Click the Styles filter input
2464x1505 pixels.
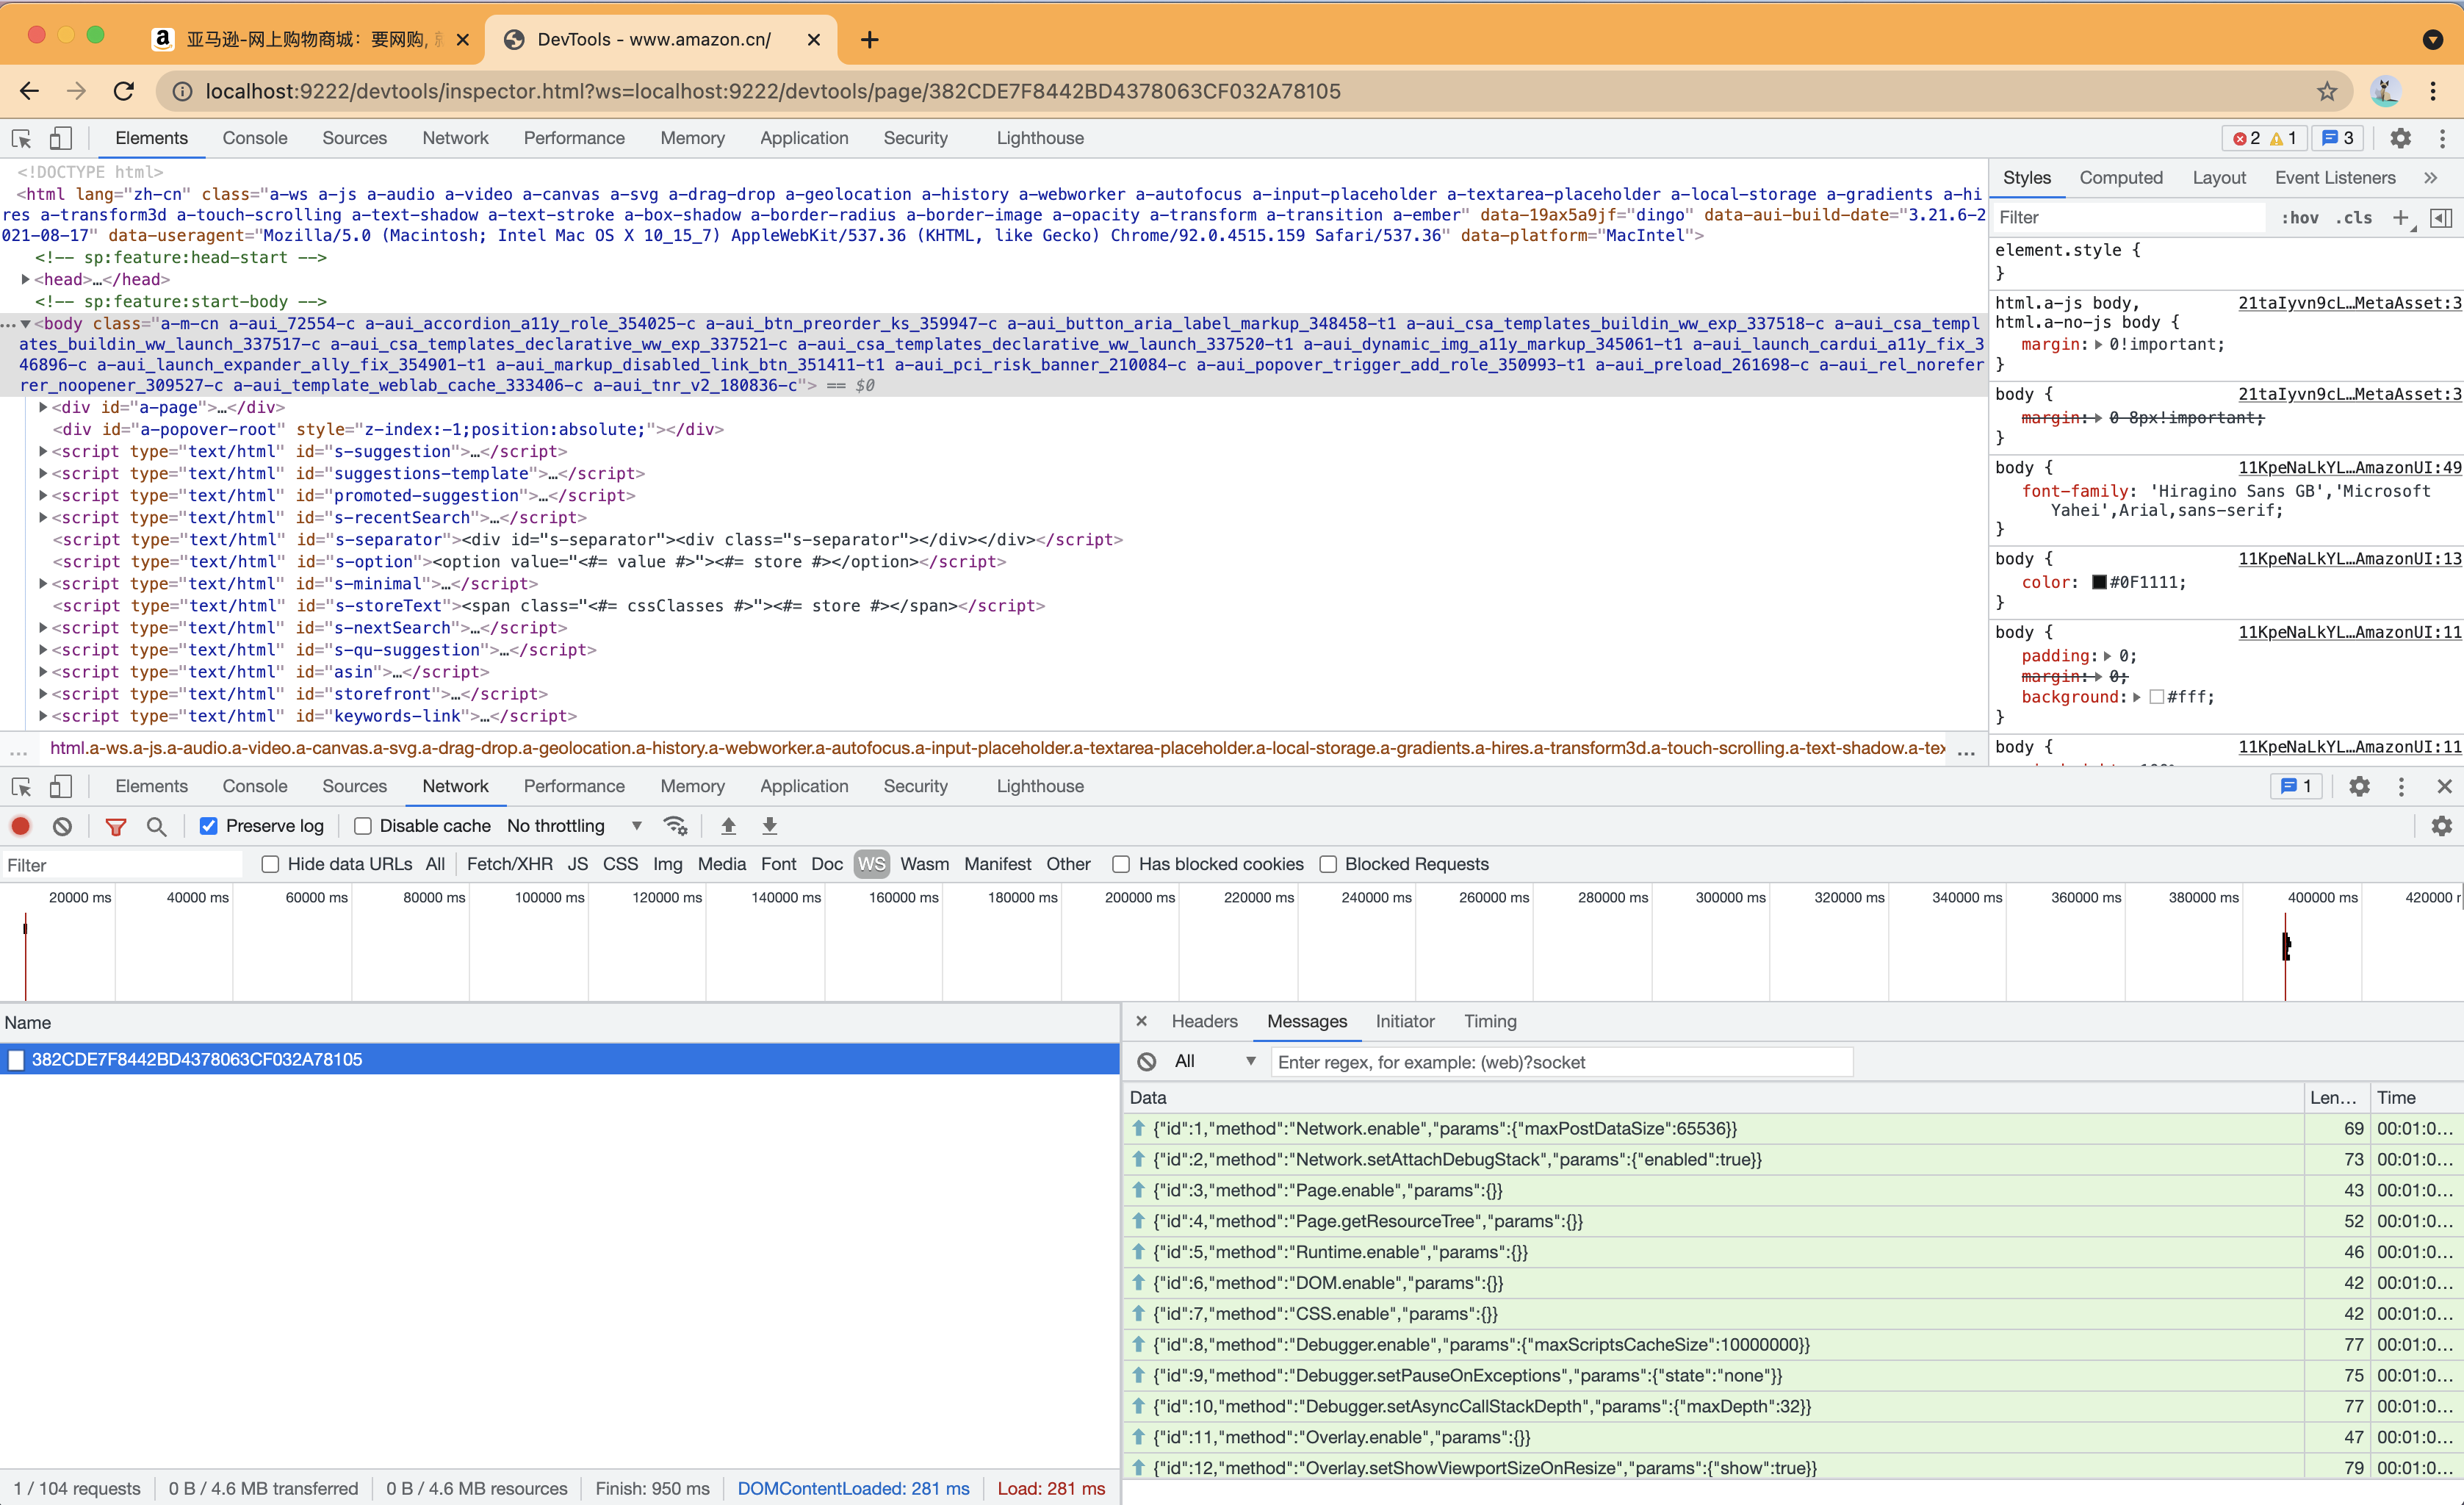(2128, 217)
